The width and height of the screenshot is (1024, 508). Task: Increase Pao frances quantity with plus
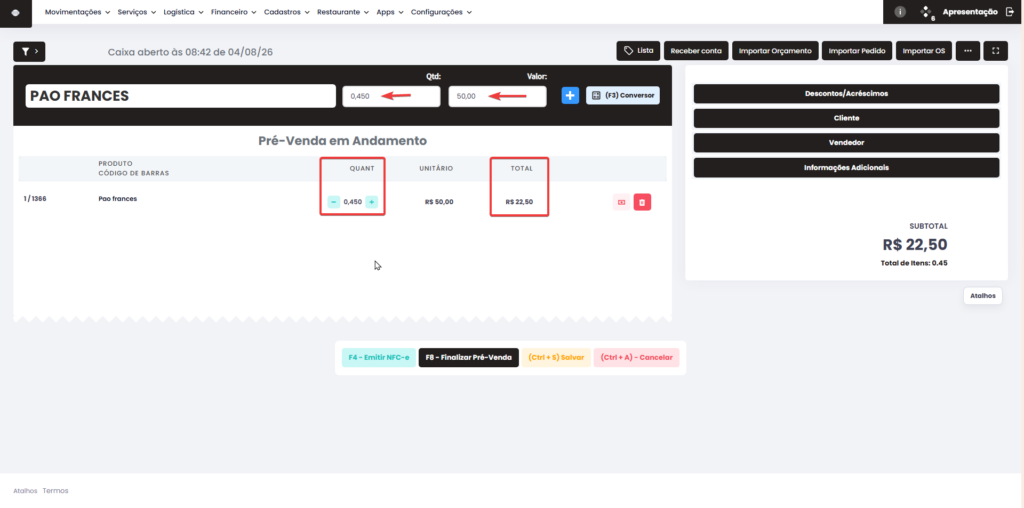coord(372,202)
